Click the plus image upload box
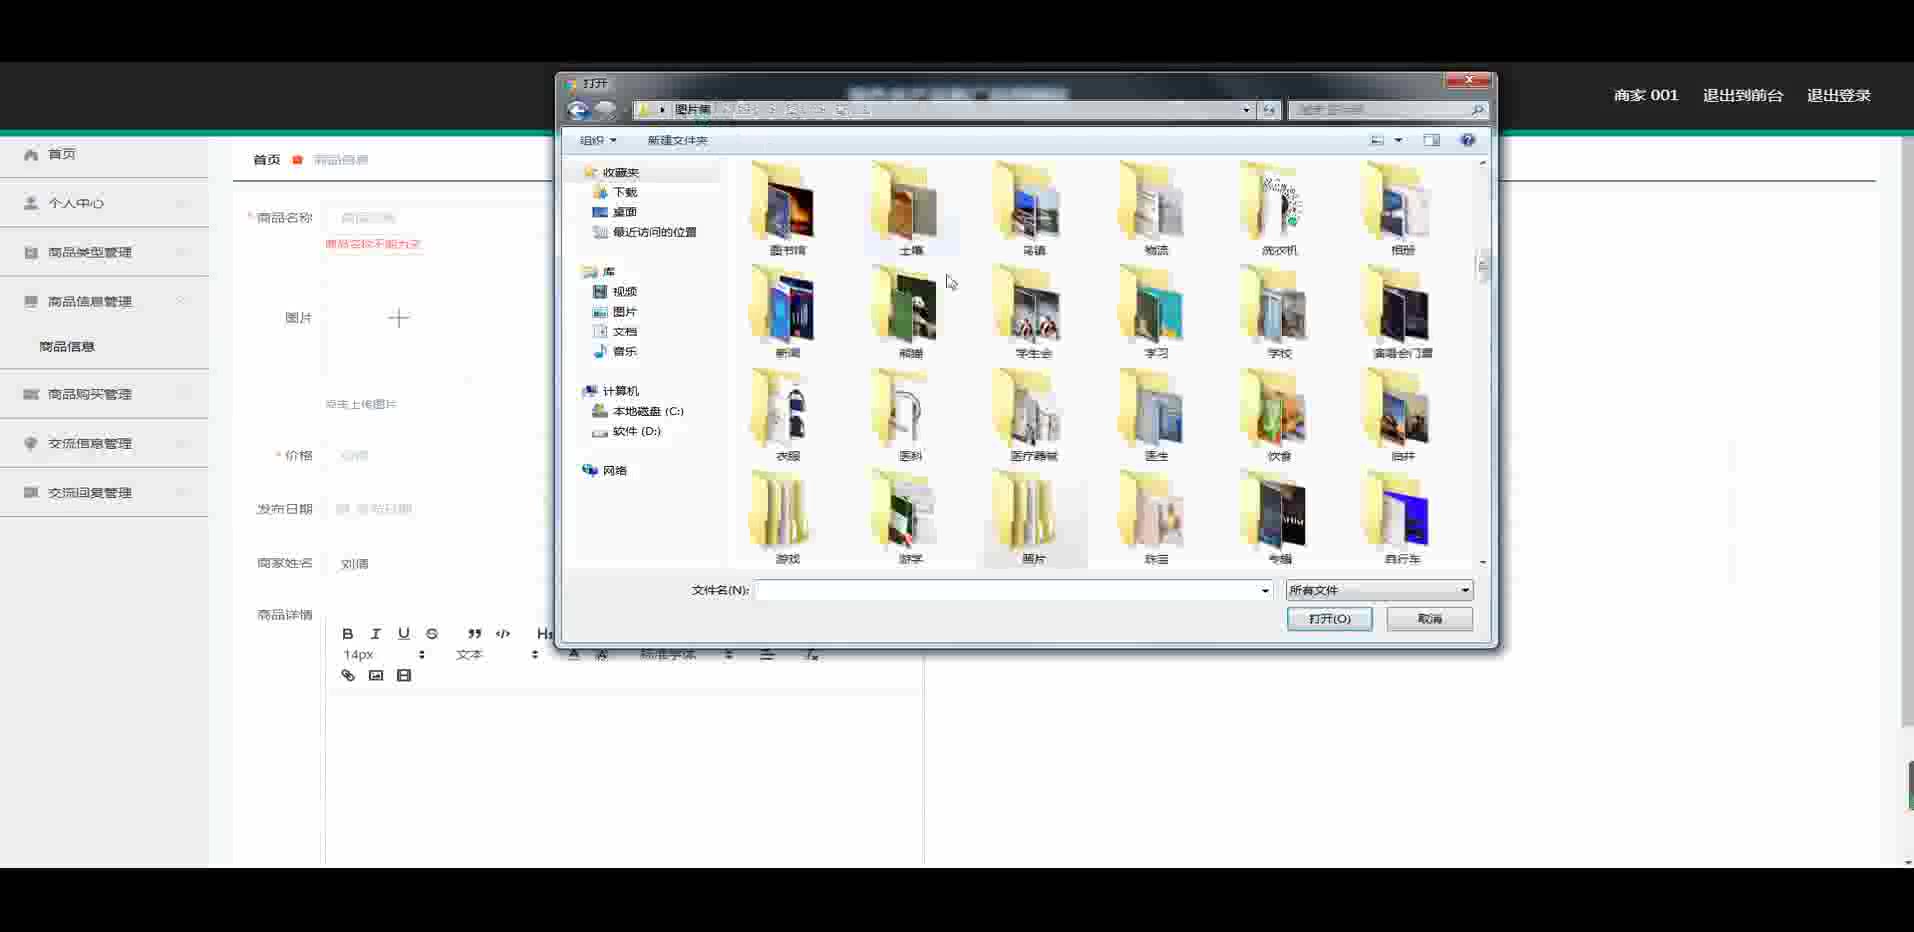The height and width of the screenshot is (932, 1914). (398, 318)
